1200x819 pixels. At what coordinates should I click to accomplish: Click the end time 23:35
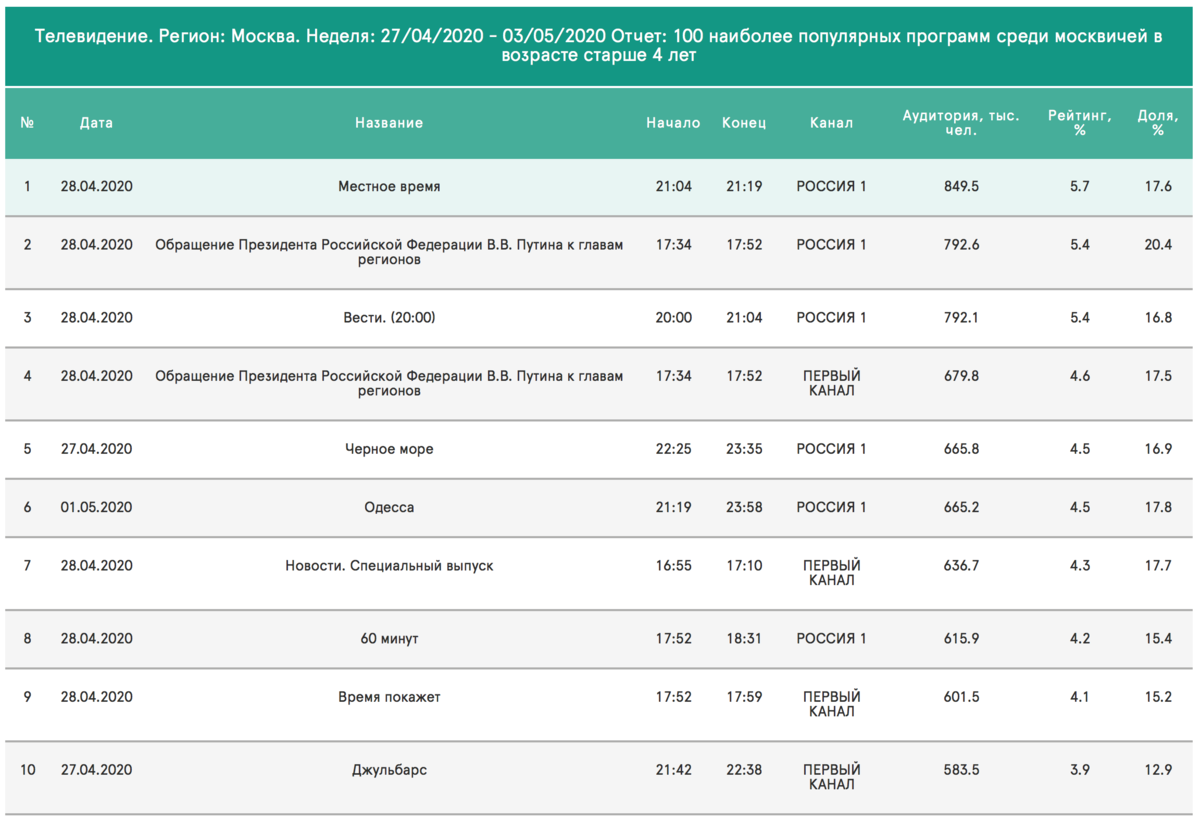click(744, 449)
